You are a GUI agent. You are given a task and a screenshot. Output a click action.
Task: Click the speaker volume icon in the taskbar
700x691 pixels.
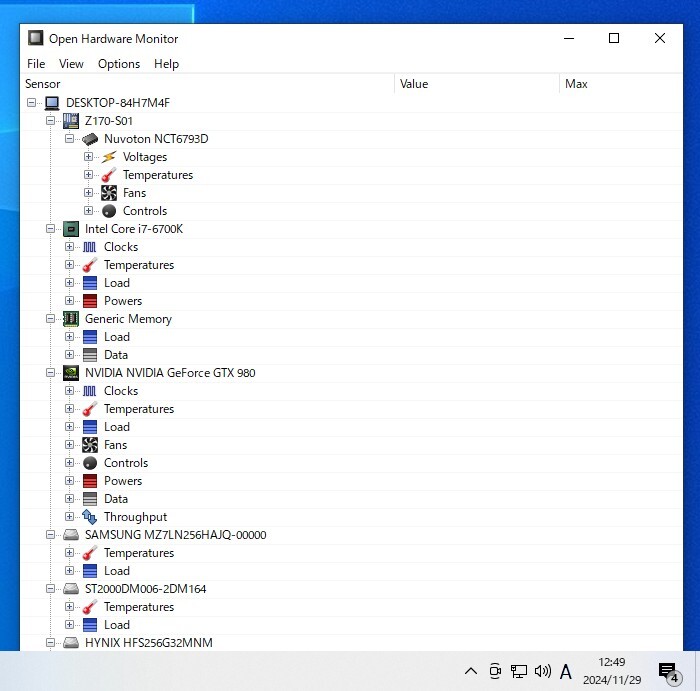(542, 671)
